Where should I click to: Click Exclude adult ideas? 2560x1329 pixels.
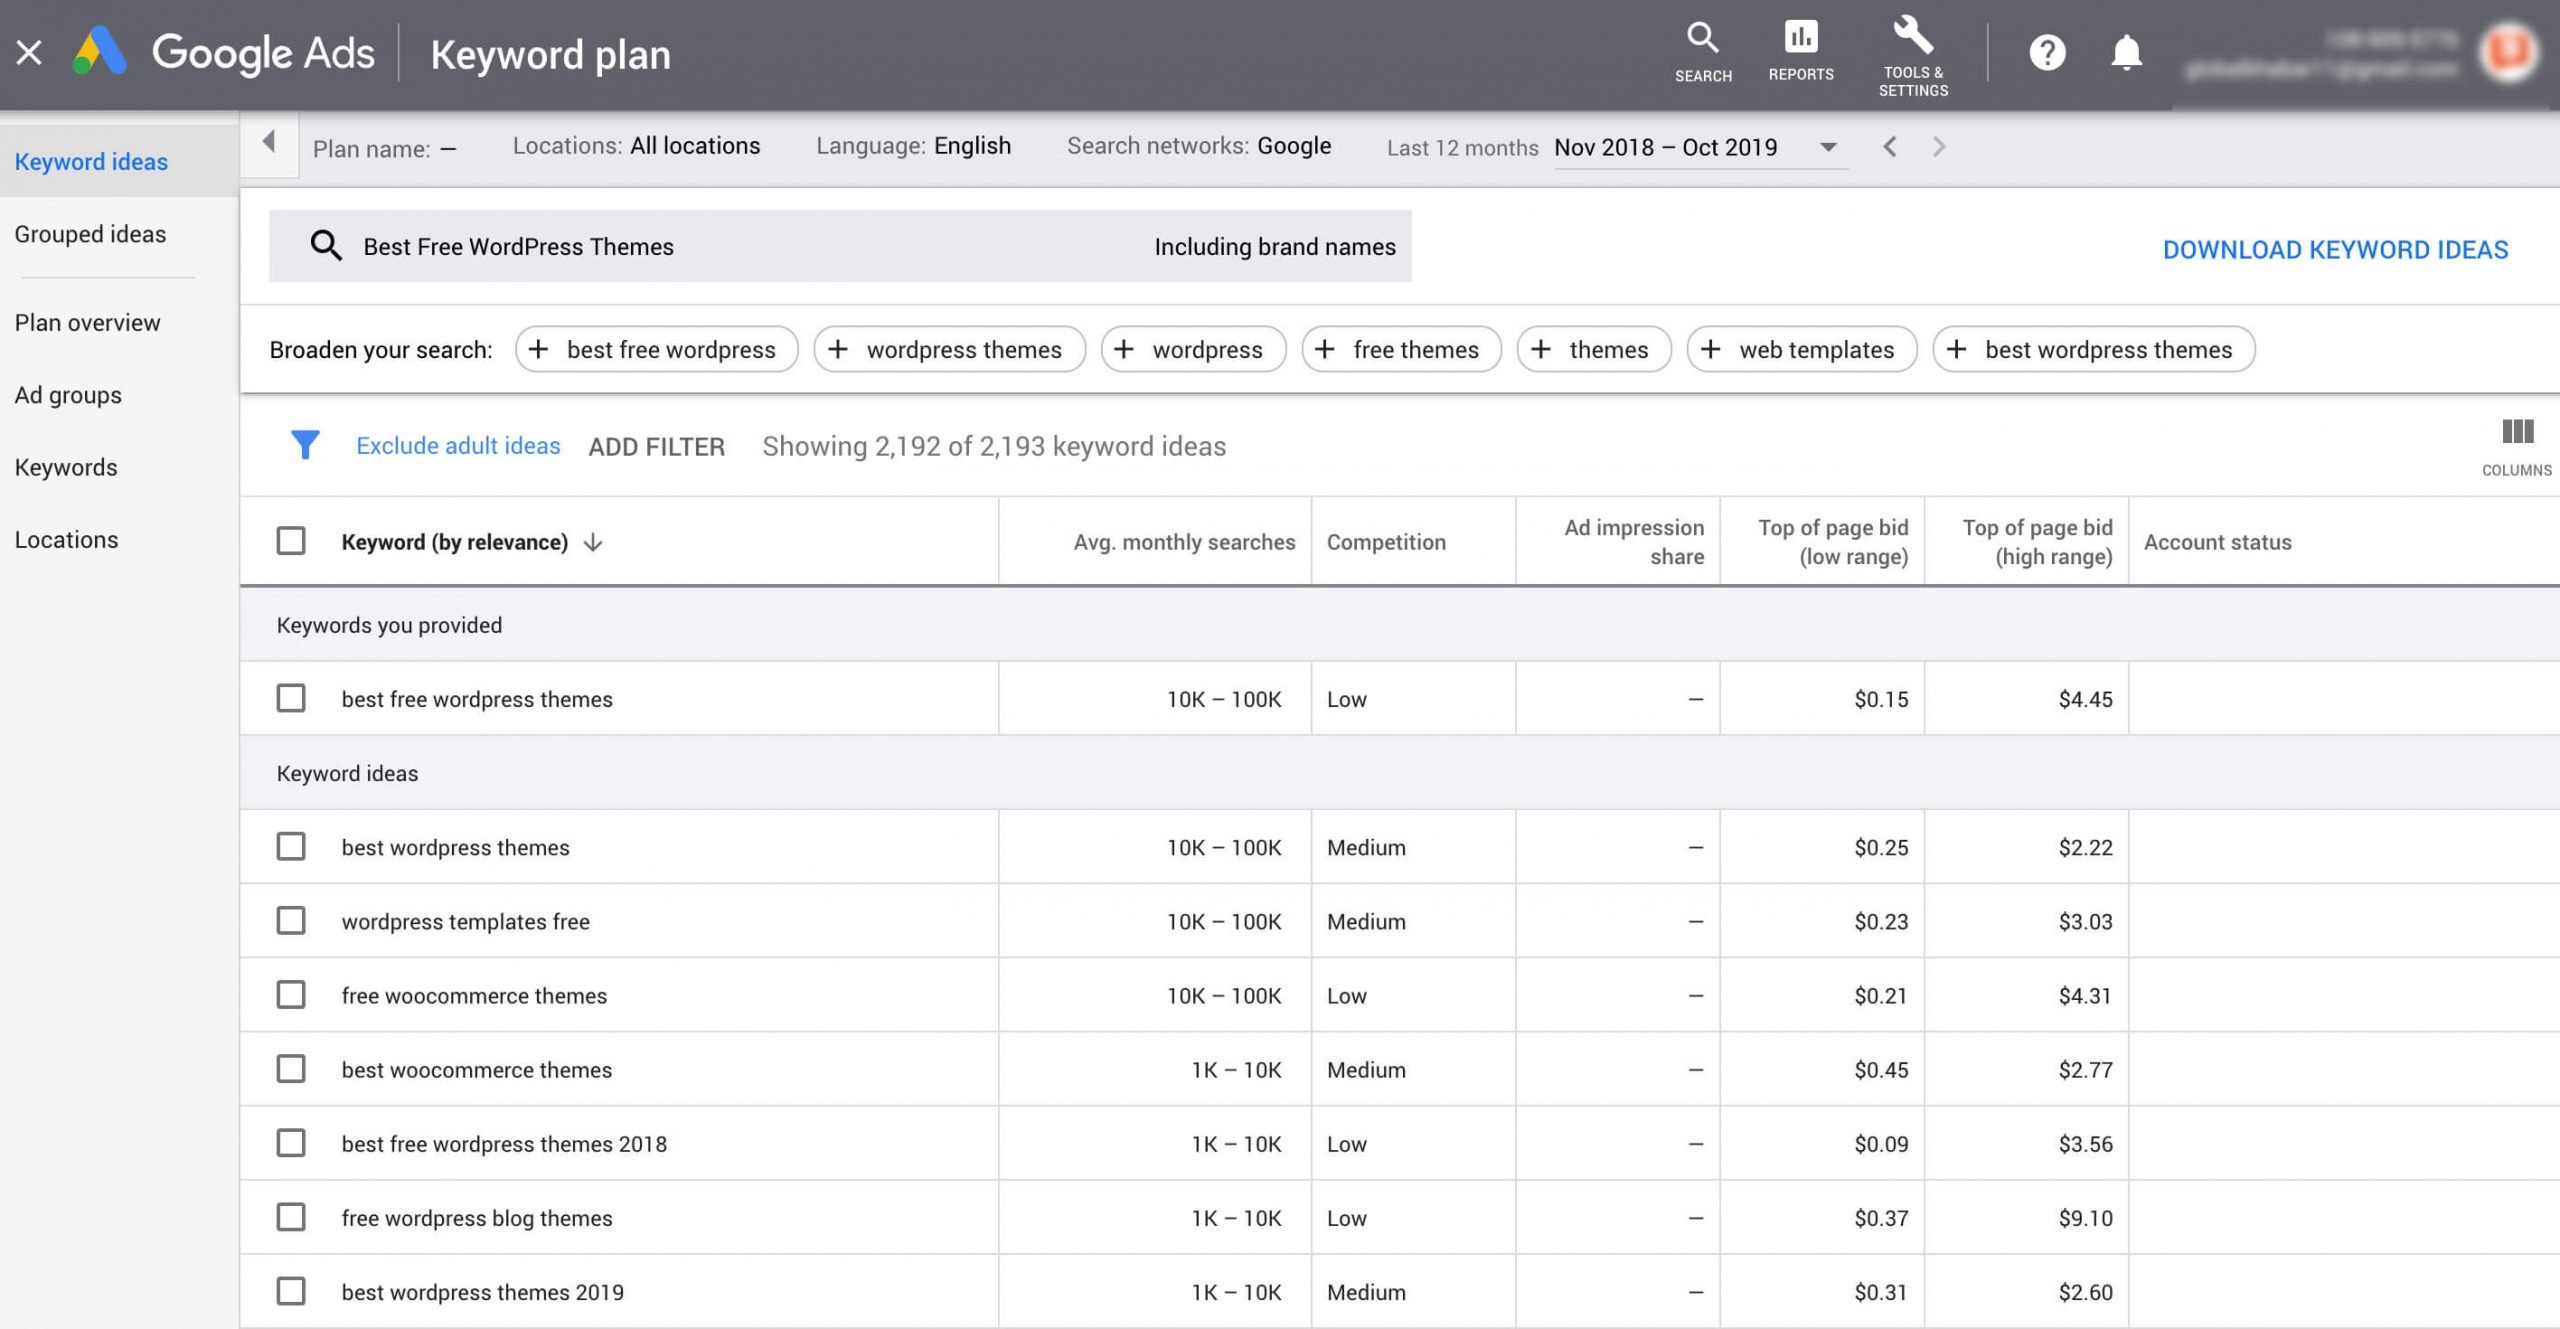pyautogui.click(x=459, y=445)
